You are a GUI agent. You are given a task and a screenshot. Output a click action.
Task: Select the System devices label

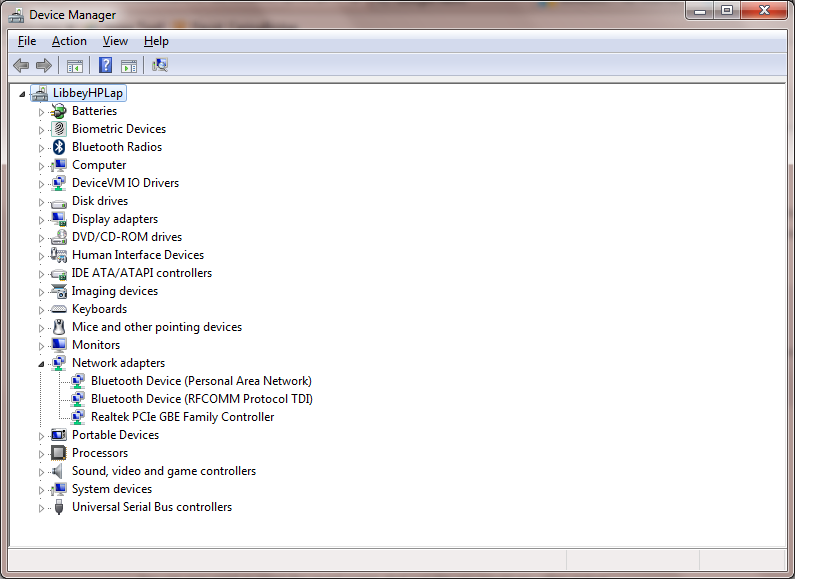click(x=112, y=489)
